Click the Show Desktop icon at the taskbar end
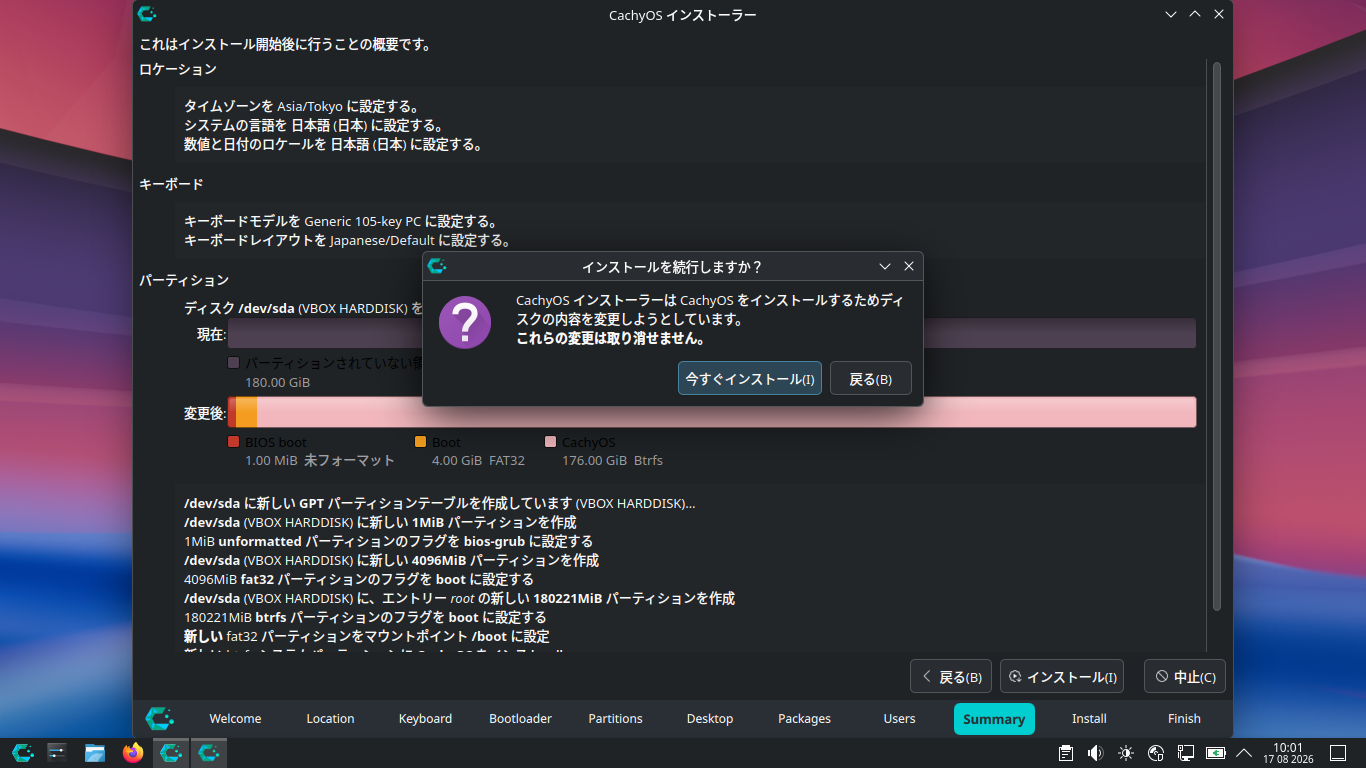Image resolution: width=1366 pixels, height=768 pixels. tap(1338, 753)
